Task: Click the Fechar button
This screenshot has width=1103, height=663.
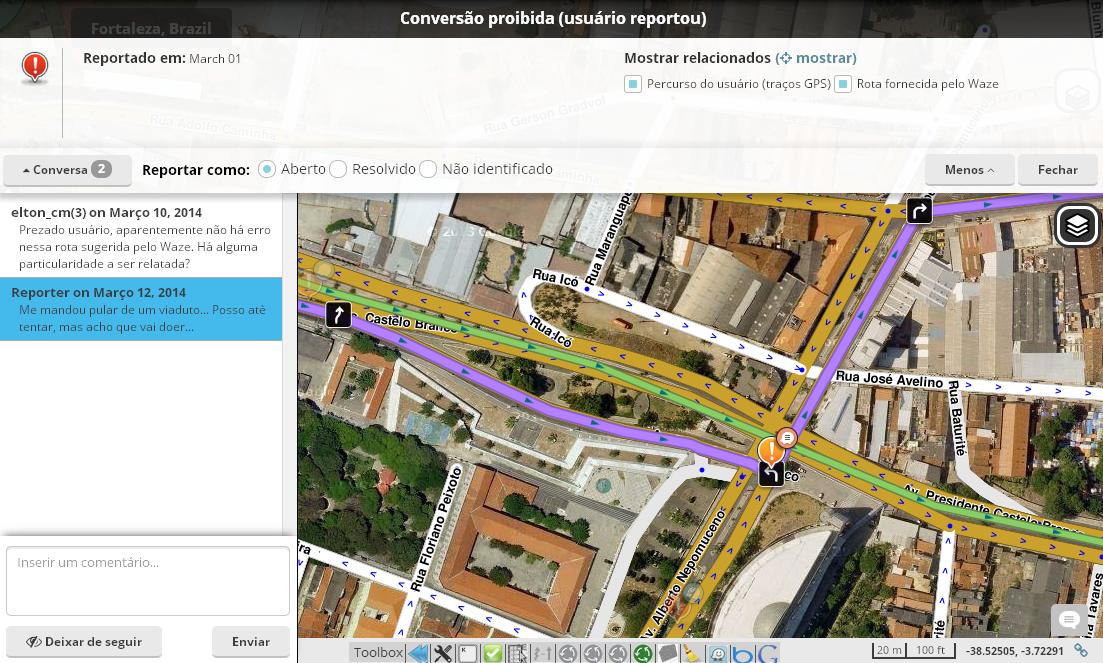Action: tap(1057, 169)
